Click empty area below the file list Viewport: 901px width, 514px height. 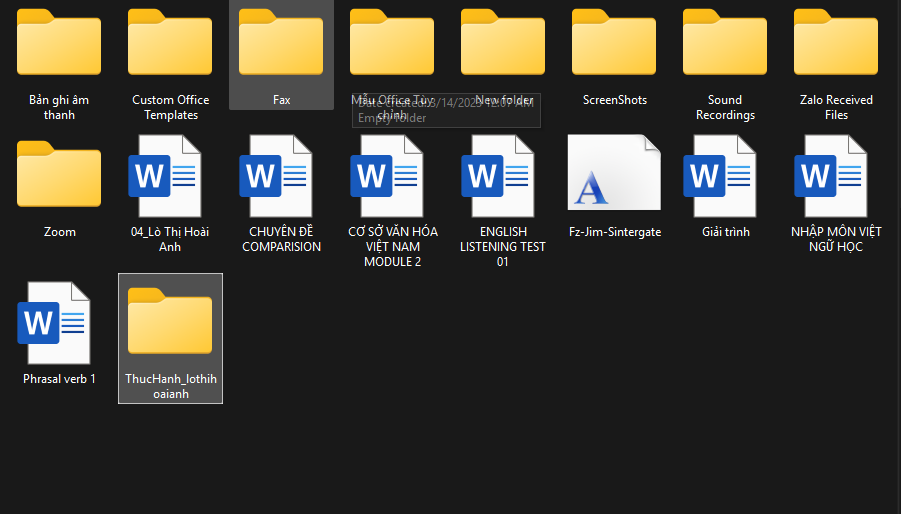coord(517,459)
